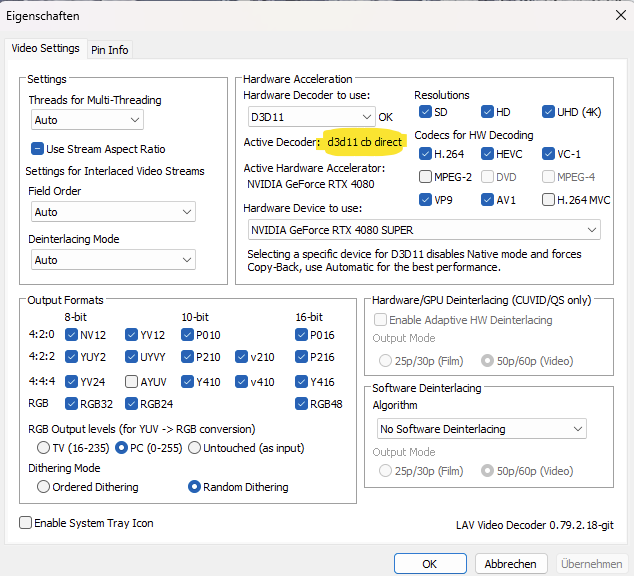The height and width of the screenshot is (576, 634).
Task: Select PC (0-255) RGB output level
Action: coord(121,448)
